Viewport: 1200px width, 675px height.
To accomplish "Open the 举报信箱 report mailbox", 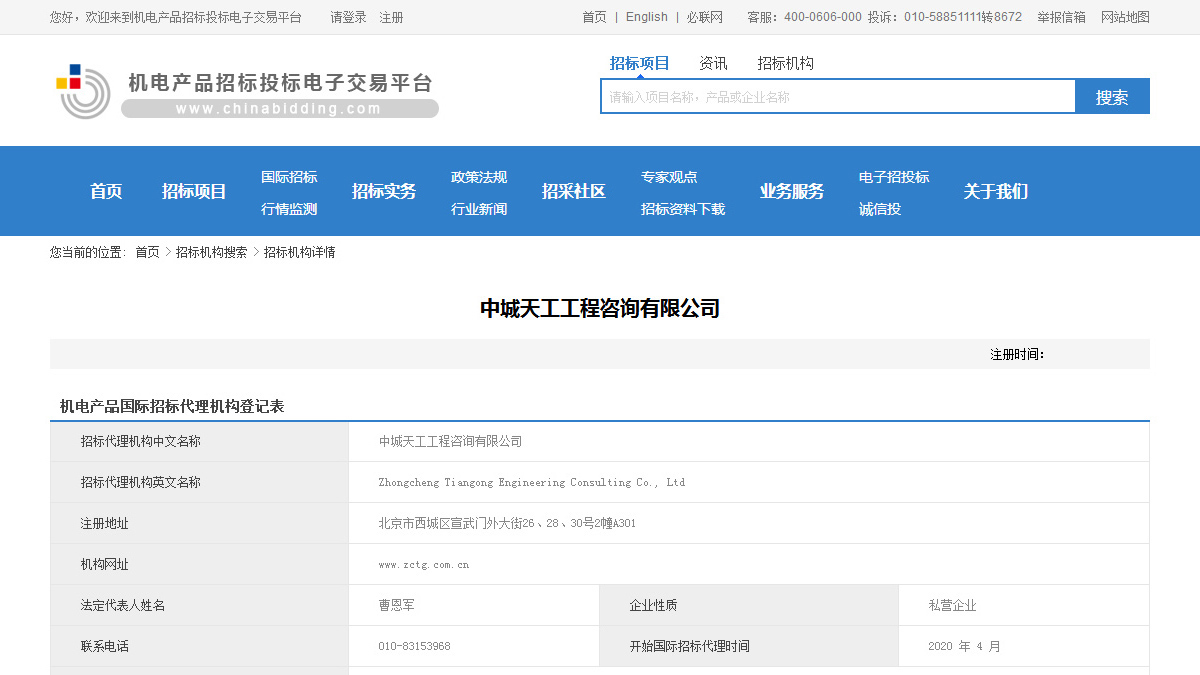I will point(1059,17).
